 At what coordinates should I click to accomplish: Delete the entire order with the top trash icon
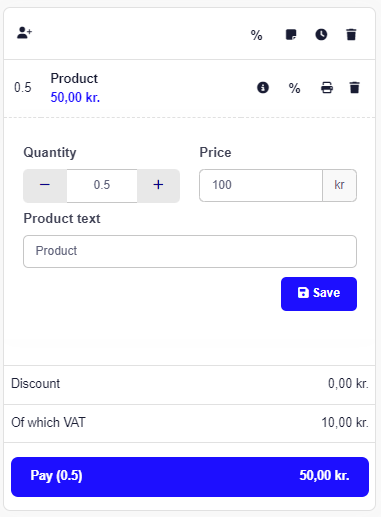coord(351,35)
